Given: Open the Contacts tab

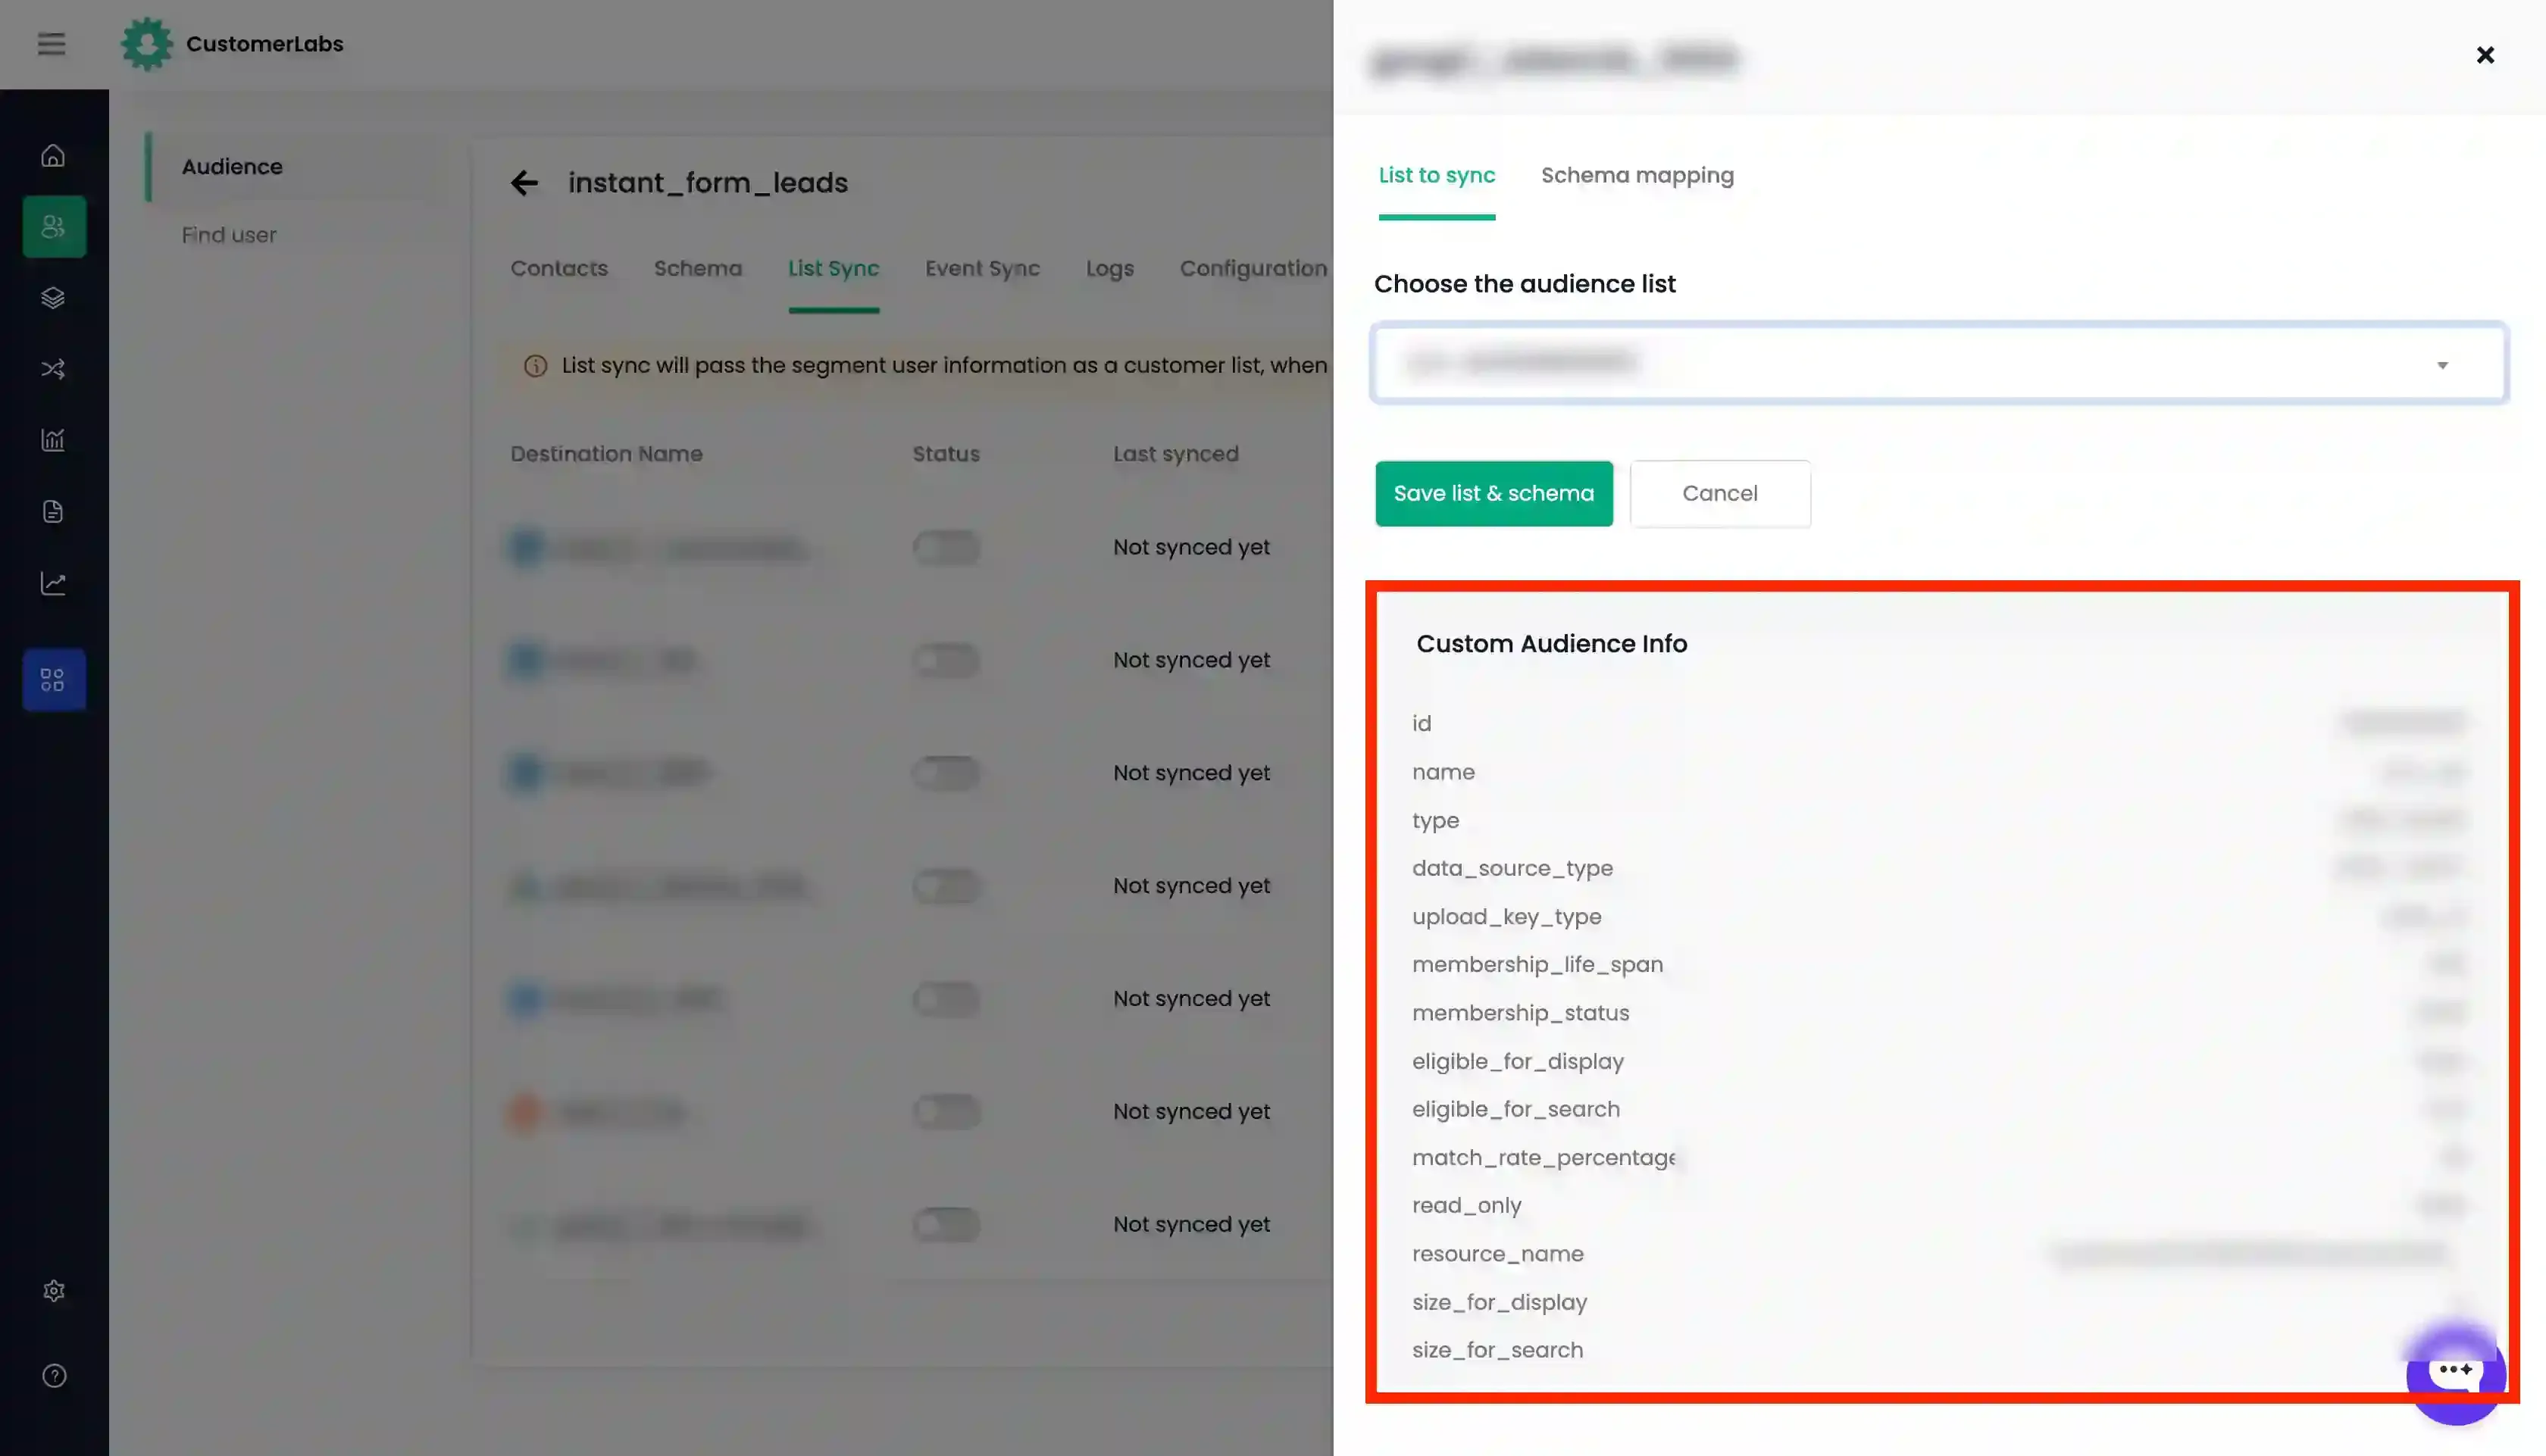Looking at the screenshot, I should click(559, 268).
